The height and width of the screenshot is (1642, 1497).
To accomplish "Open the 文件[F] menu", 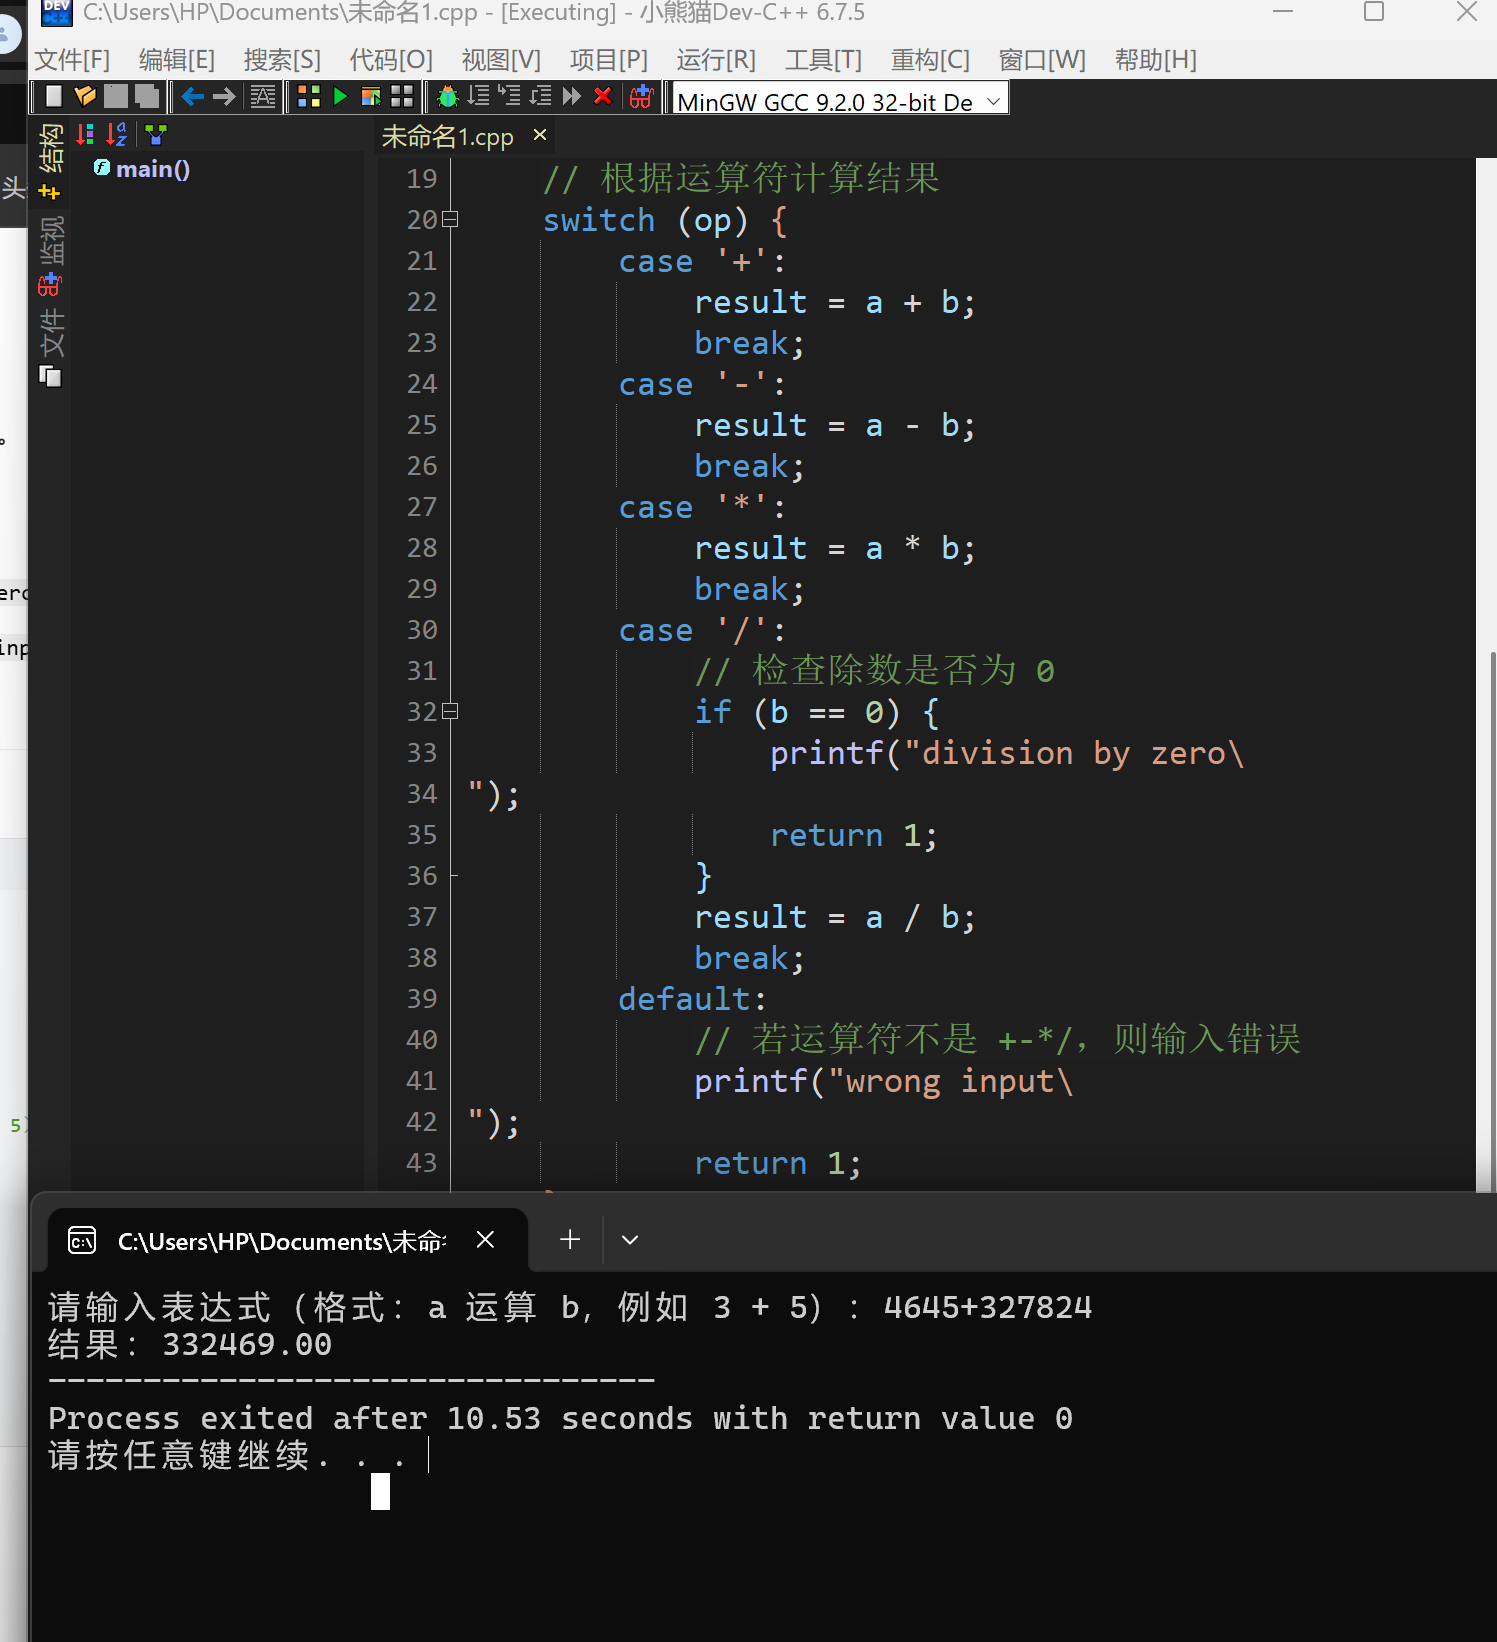I will pos(72,60).
